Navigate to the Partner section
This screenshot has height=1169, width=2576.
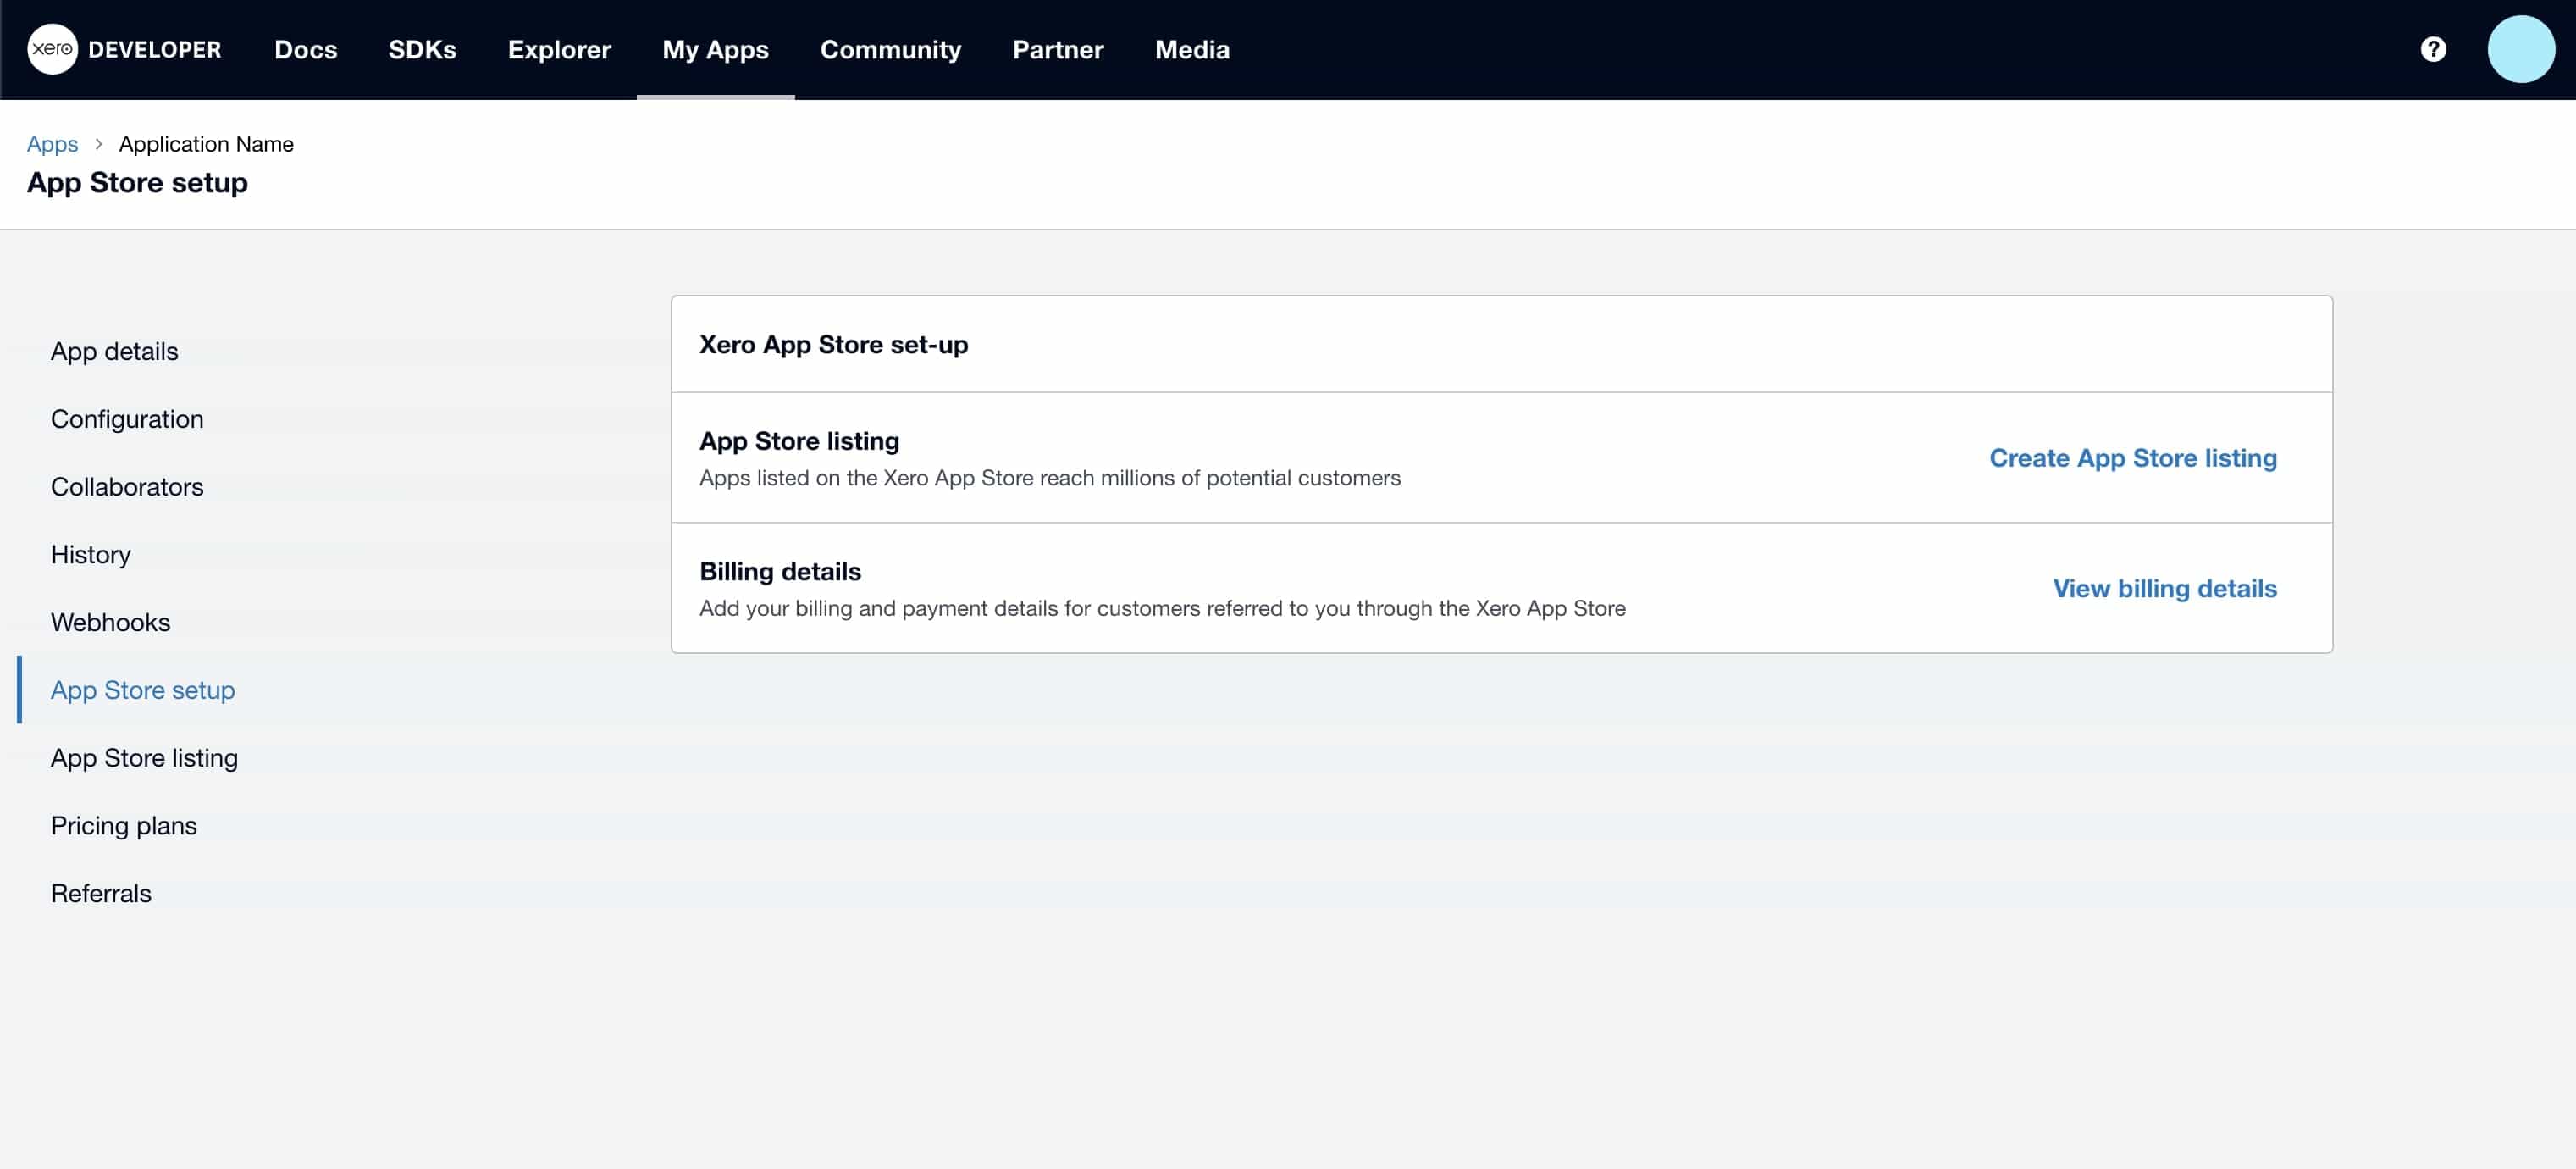pos(1057,49)
